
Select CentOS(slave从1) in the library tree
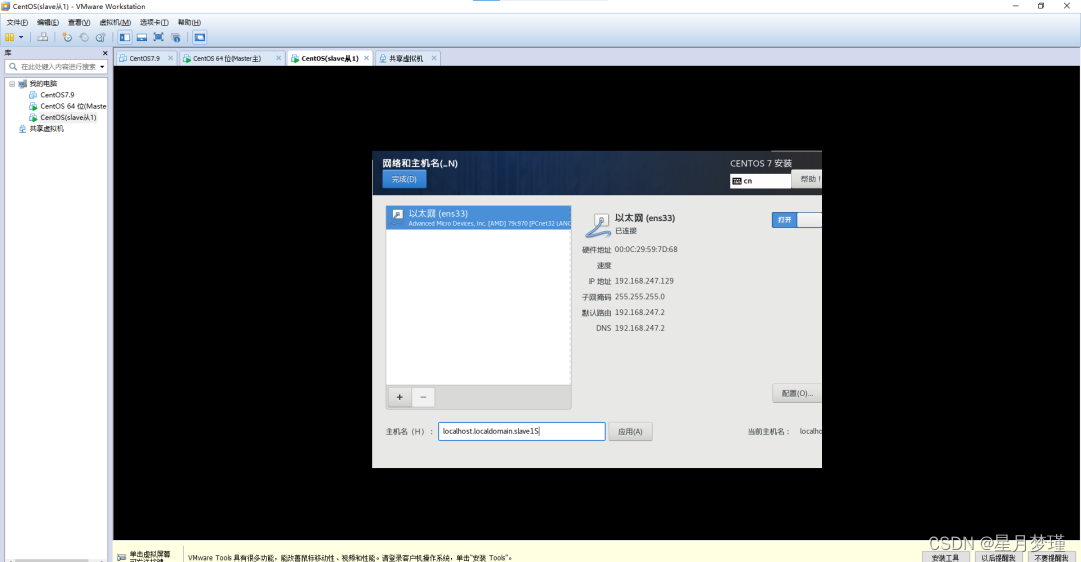tap(68, 117)
